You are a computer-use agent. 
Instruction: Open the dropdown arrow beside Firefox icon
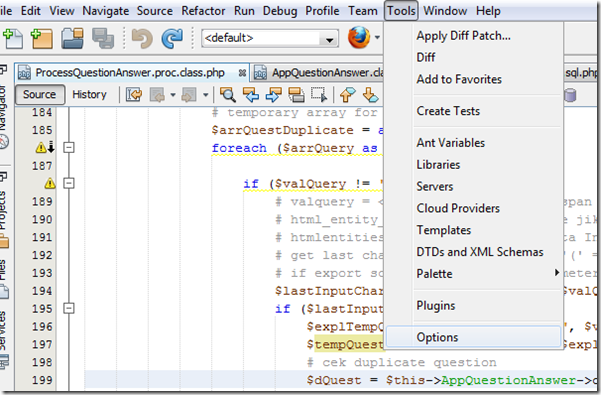pos(377,38)
